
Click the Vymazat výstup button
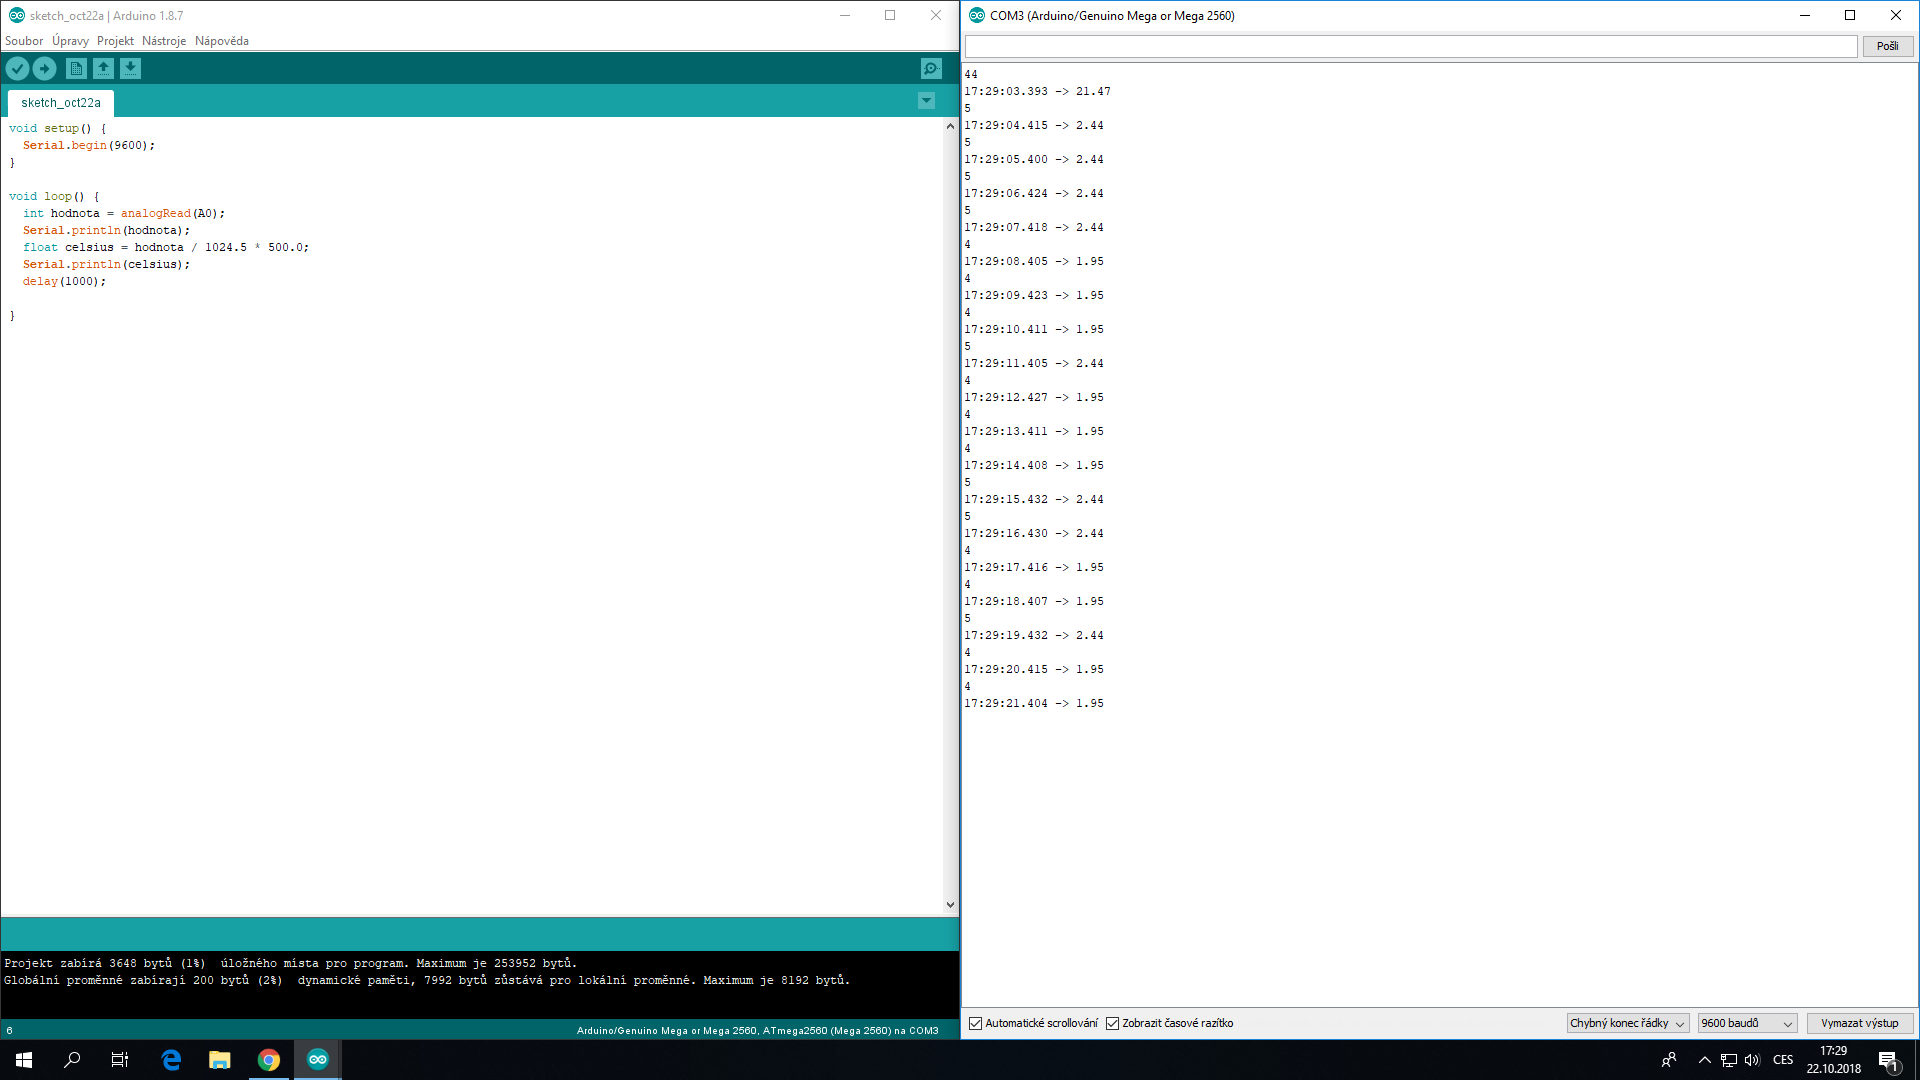tap(1859, 1023)
